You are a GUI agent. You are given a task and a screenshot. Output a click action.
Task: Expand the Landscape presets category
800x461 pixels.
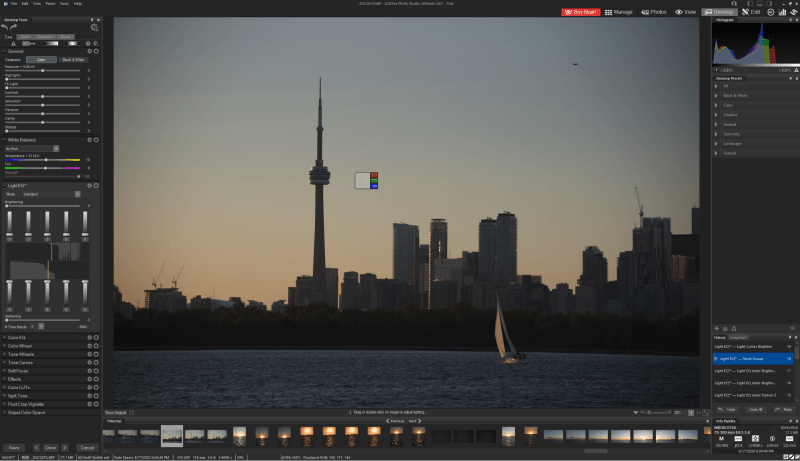pos(716,144)
